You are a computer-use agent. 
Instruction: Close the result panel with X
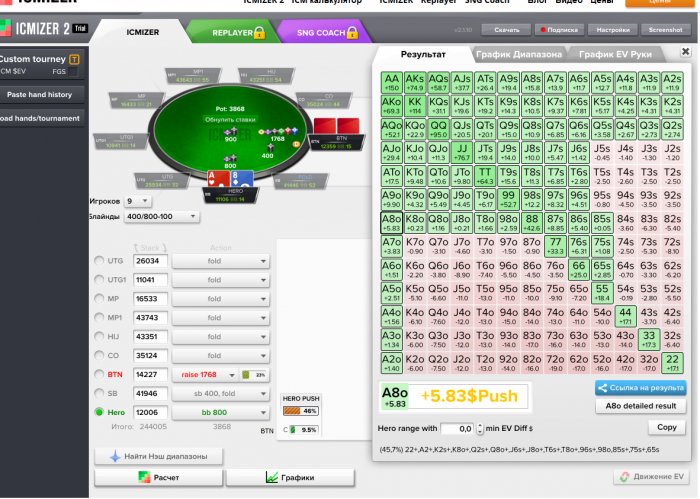click(x=685, y=51)
